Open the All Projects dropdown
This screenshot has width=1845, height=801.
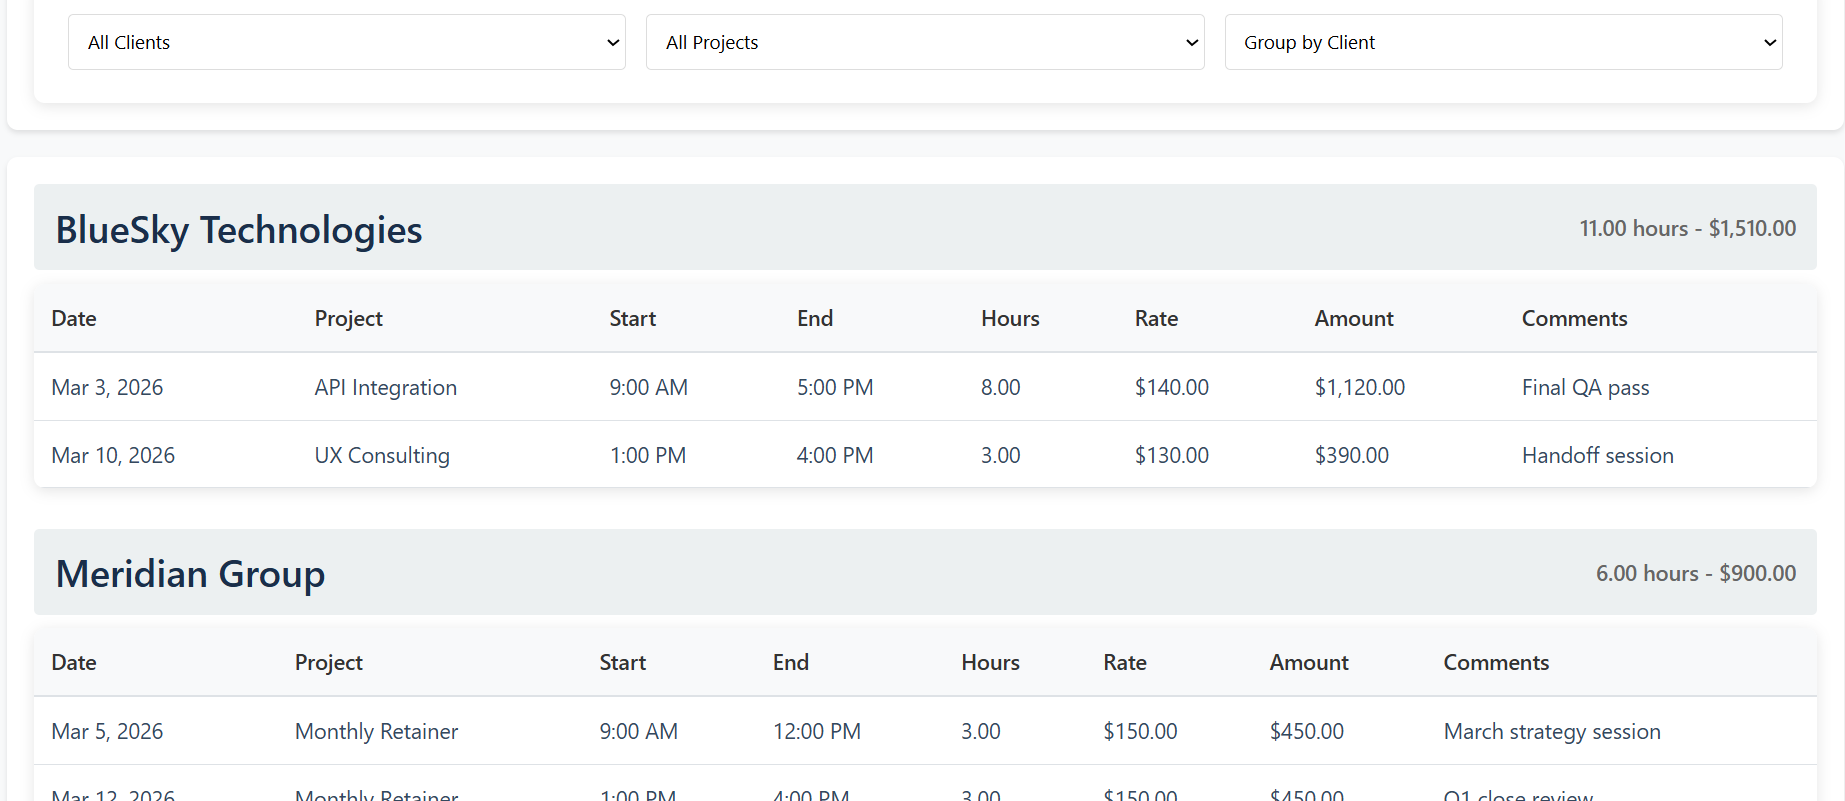pyautogui.click(x=925, y=42)
